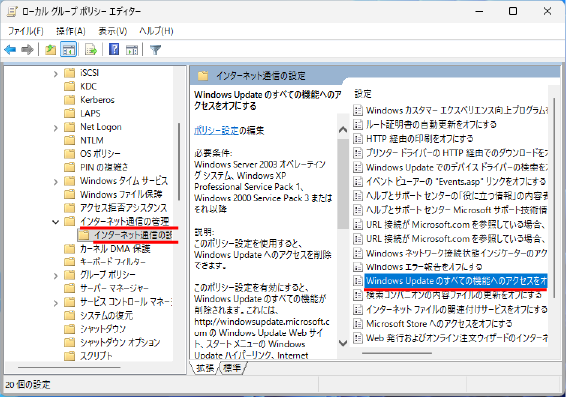The height and width of the screenshot is (398, 566).
Task: Select Windows Update でのデバイス ドライバー policy
Action: 457,168
